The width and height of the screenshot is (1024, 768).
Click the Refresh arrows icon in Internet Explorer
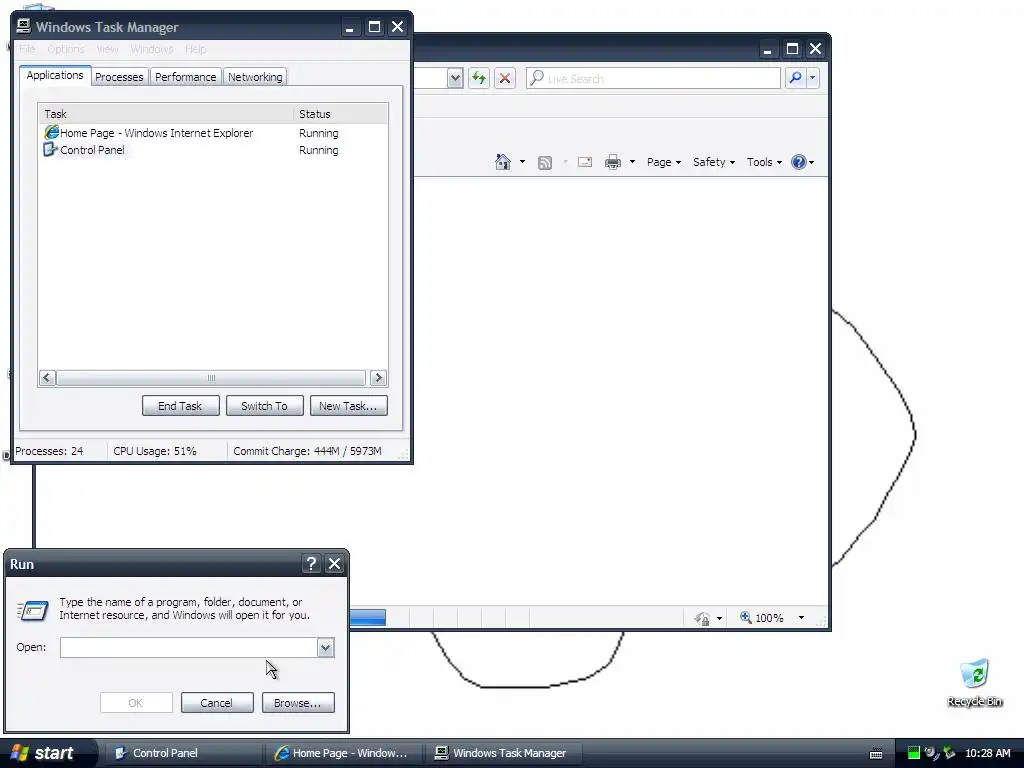(479, 78)
